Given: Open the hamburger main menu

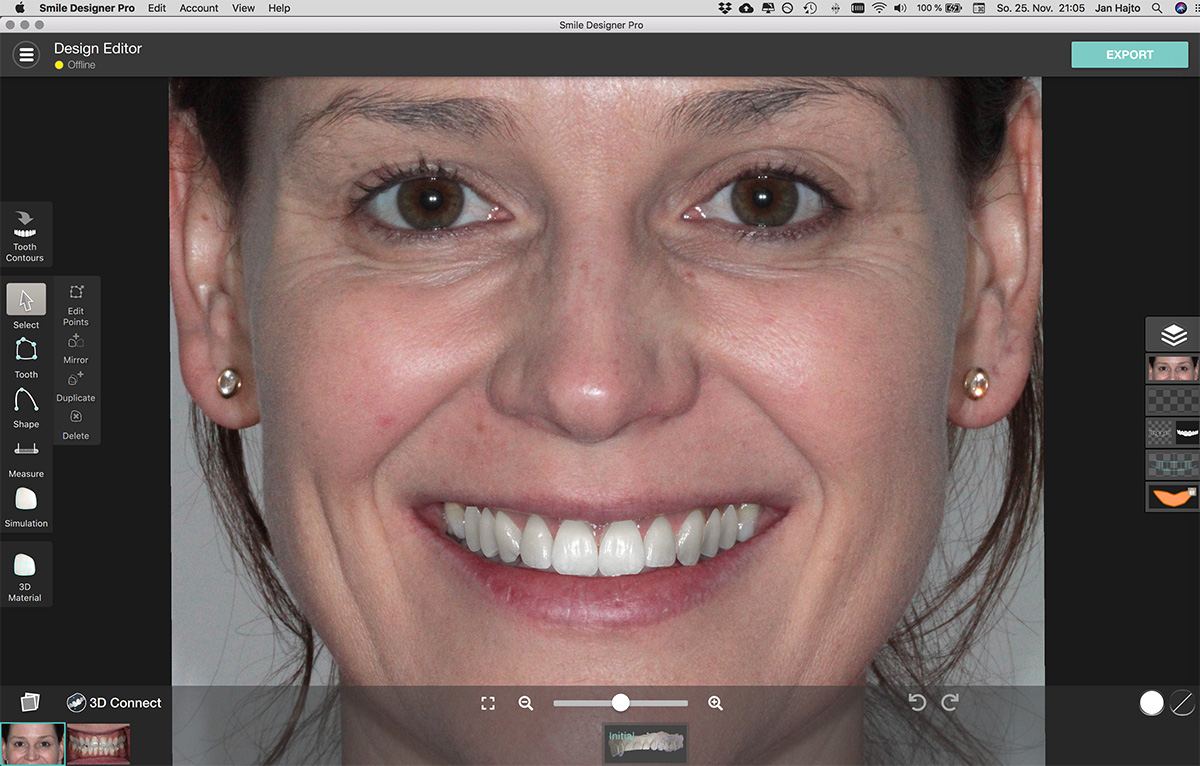Looking at the screenshot, I should [26, 55].
